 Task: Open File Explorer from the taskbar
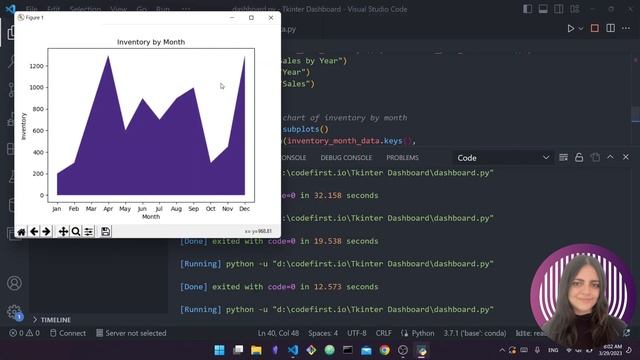pyautogui.click(x=256, y=350)
